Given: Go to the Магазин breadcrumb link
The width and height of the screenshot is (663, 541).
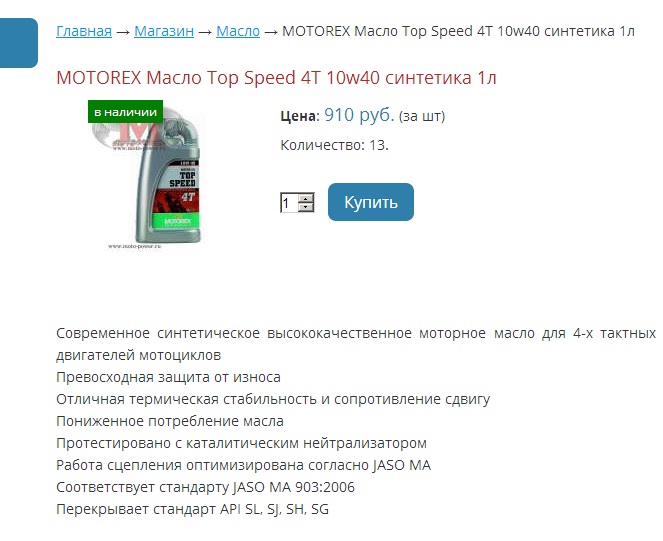Looking at the screenshot, I should [164, 31].
